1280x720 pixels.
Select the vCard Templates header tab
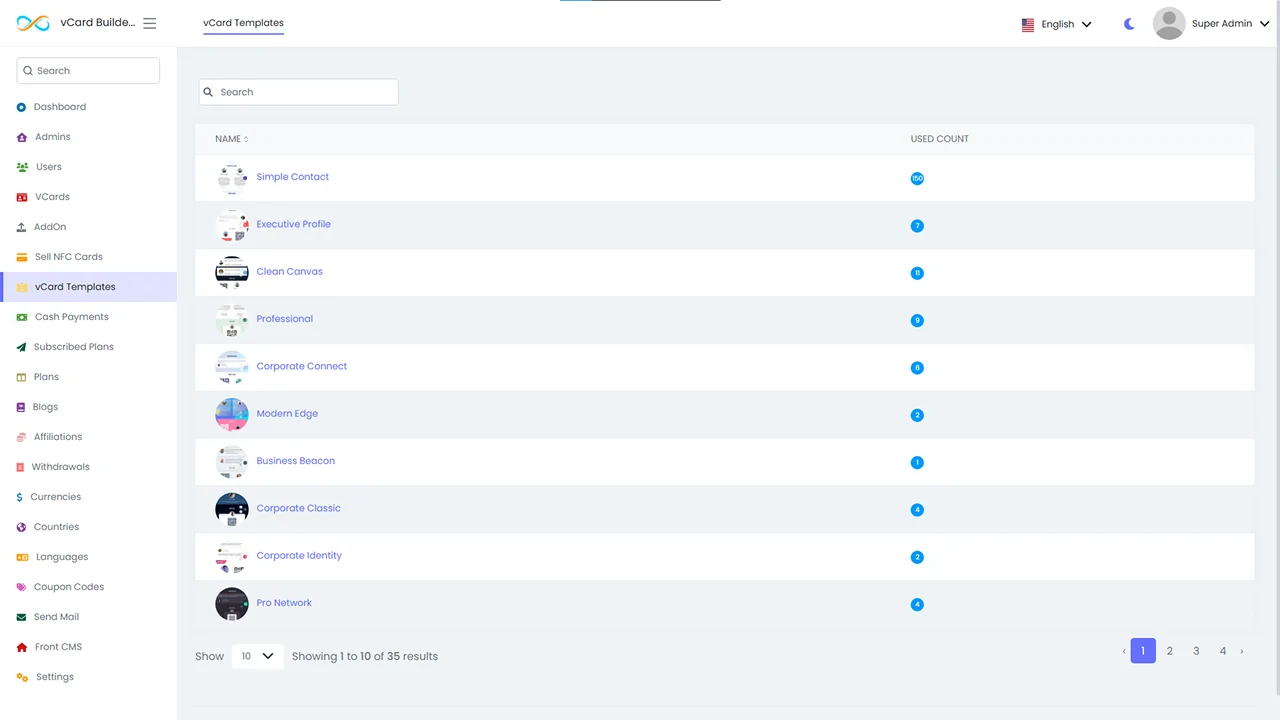point(243,23)
